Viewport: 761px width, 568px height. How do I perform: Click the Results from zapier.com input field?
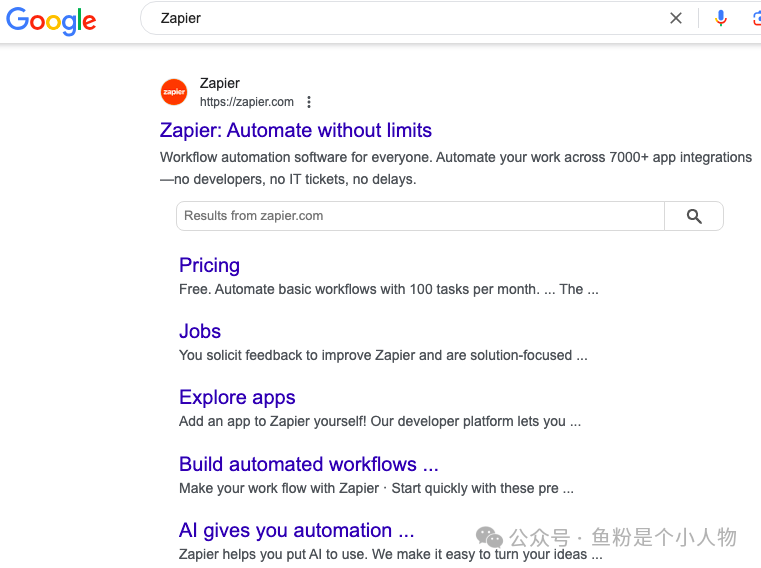pyautogui.click(x=420, y=216)
